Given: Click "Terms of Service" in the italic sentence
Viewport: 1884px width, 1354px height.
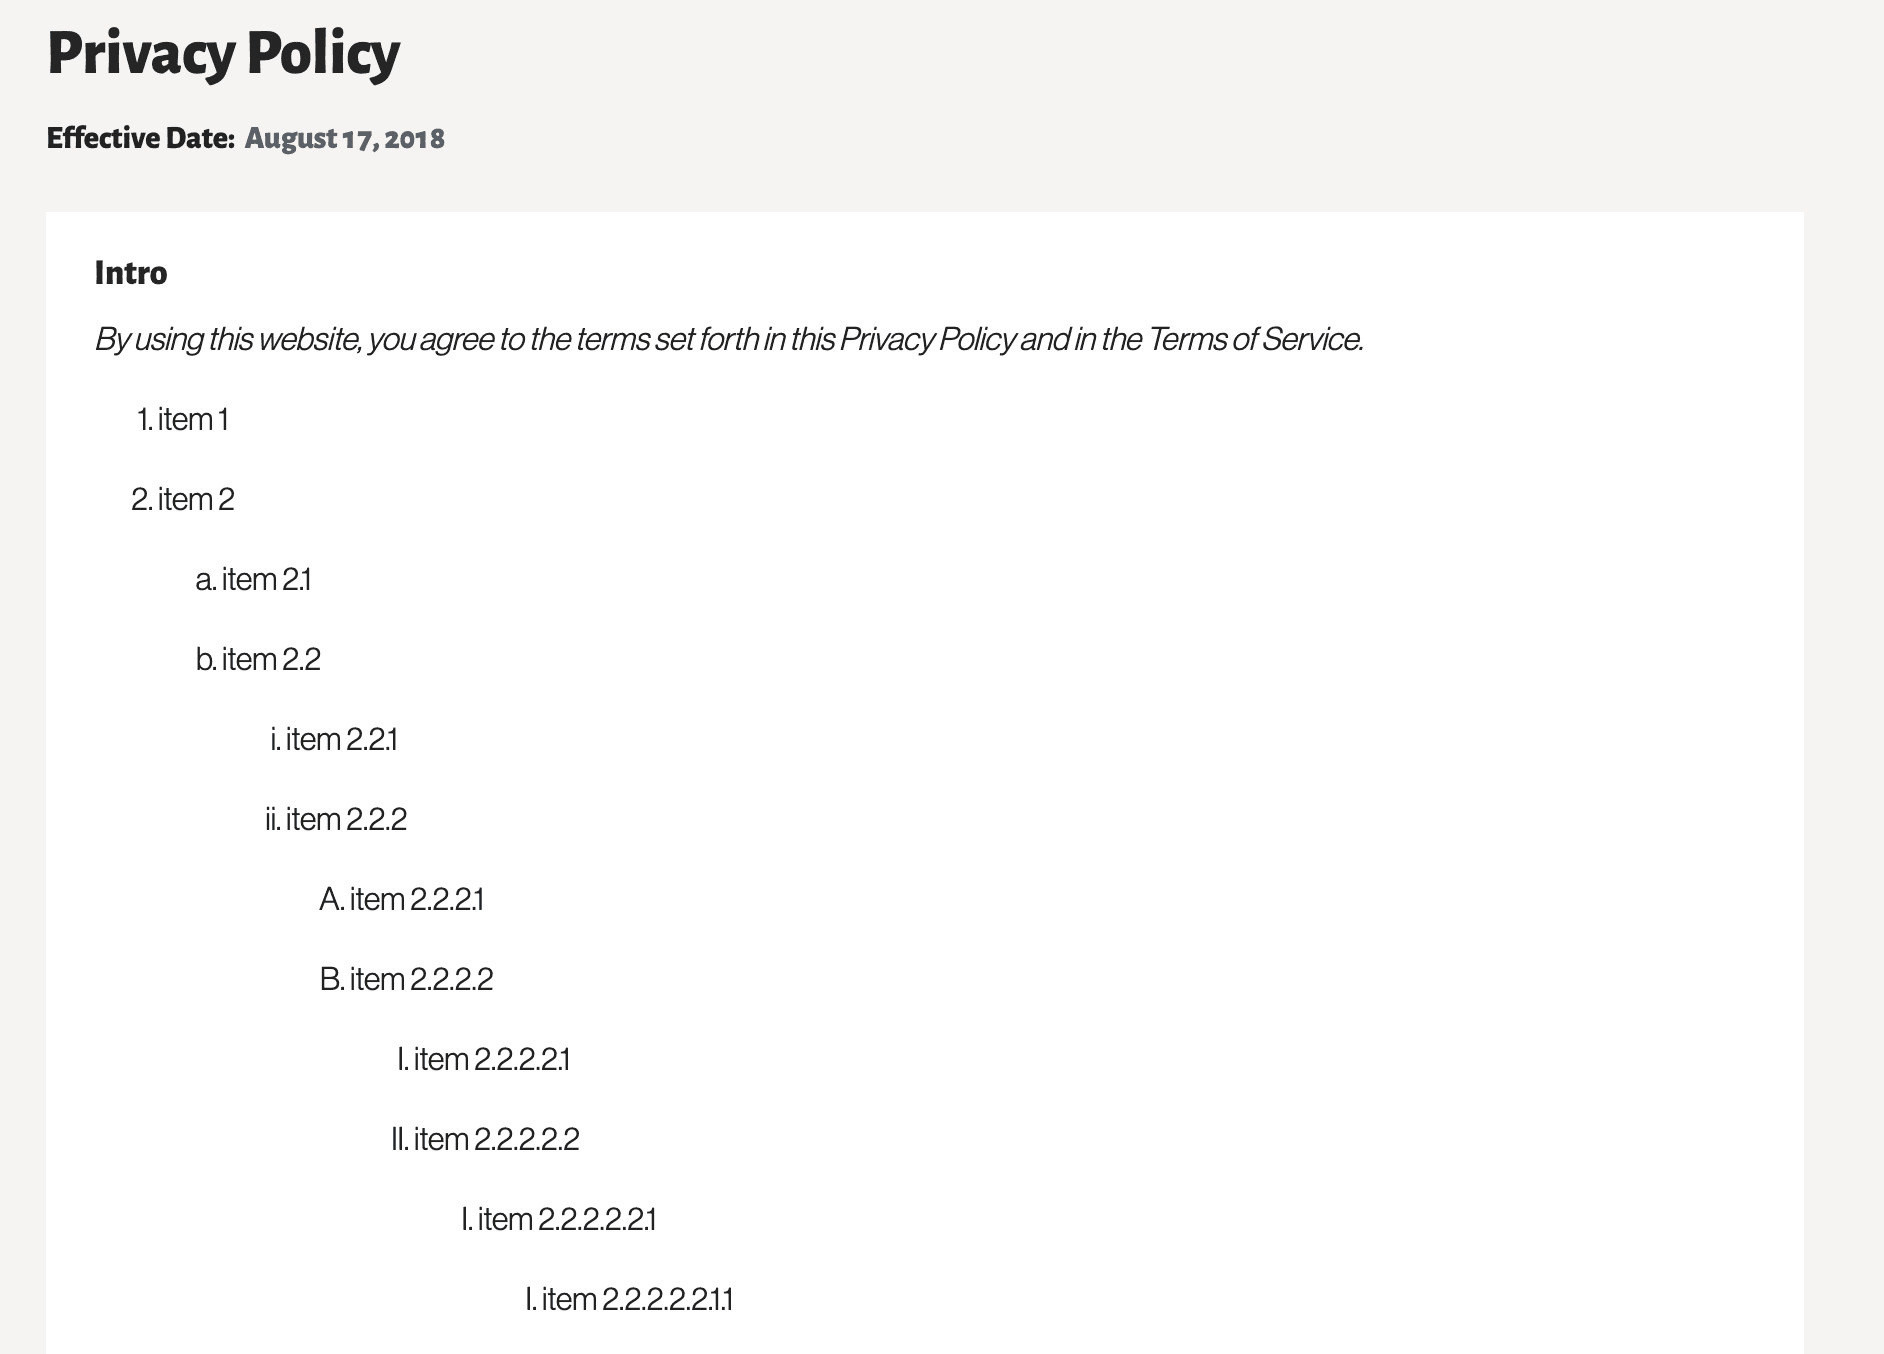Looking at the screenshot, I should click(1254, 340).
